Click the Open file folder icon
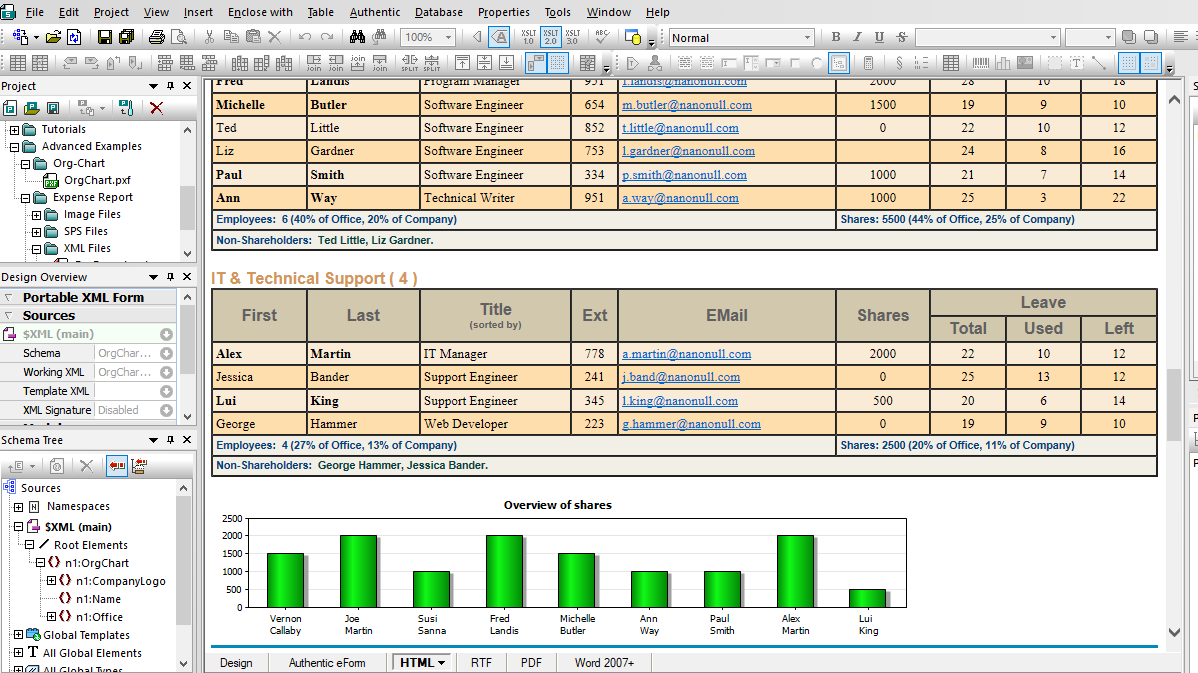This screenshot has height=673, width=1198. (52, 37)
